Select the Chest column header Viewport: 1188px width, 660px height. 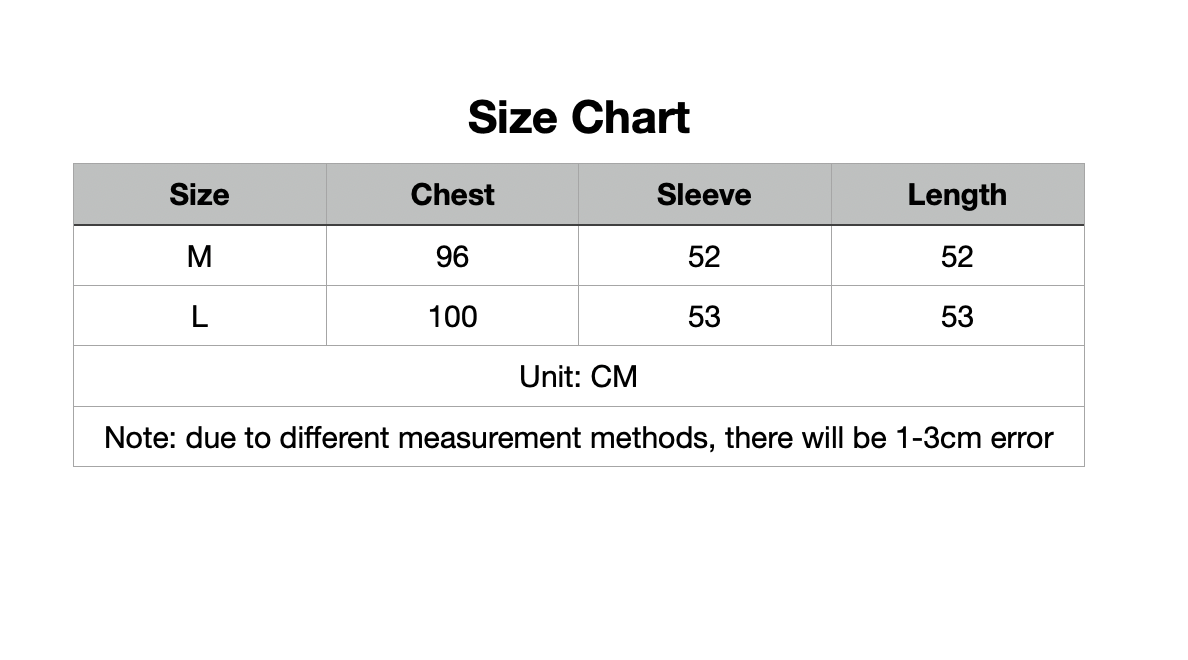(x=452, y=195)
